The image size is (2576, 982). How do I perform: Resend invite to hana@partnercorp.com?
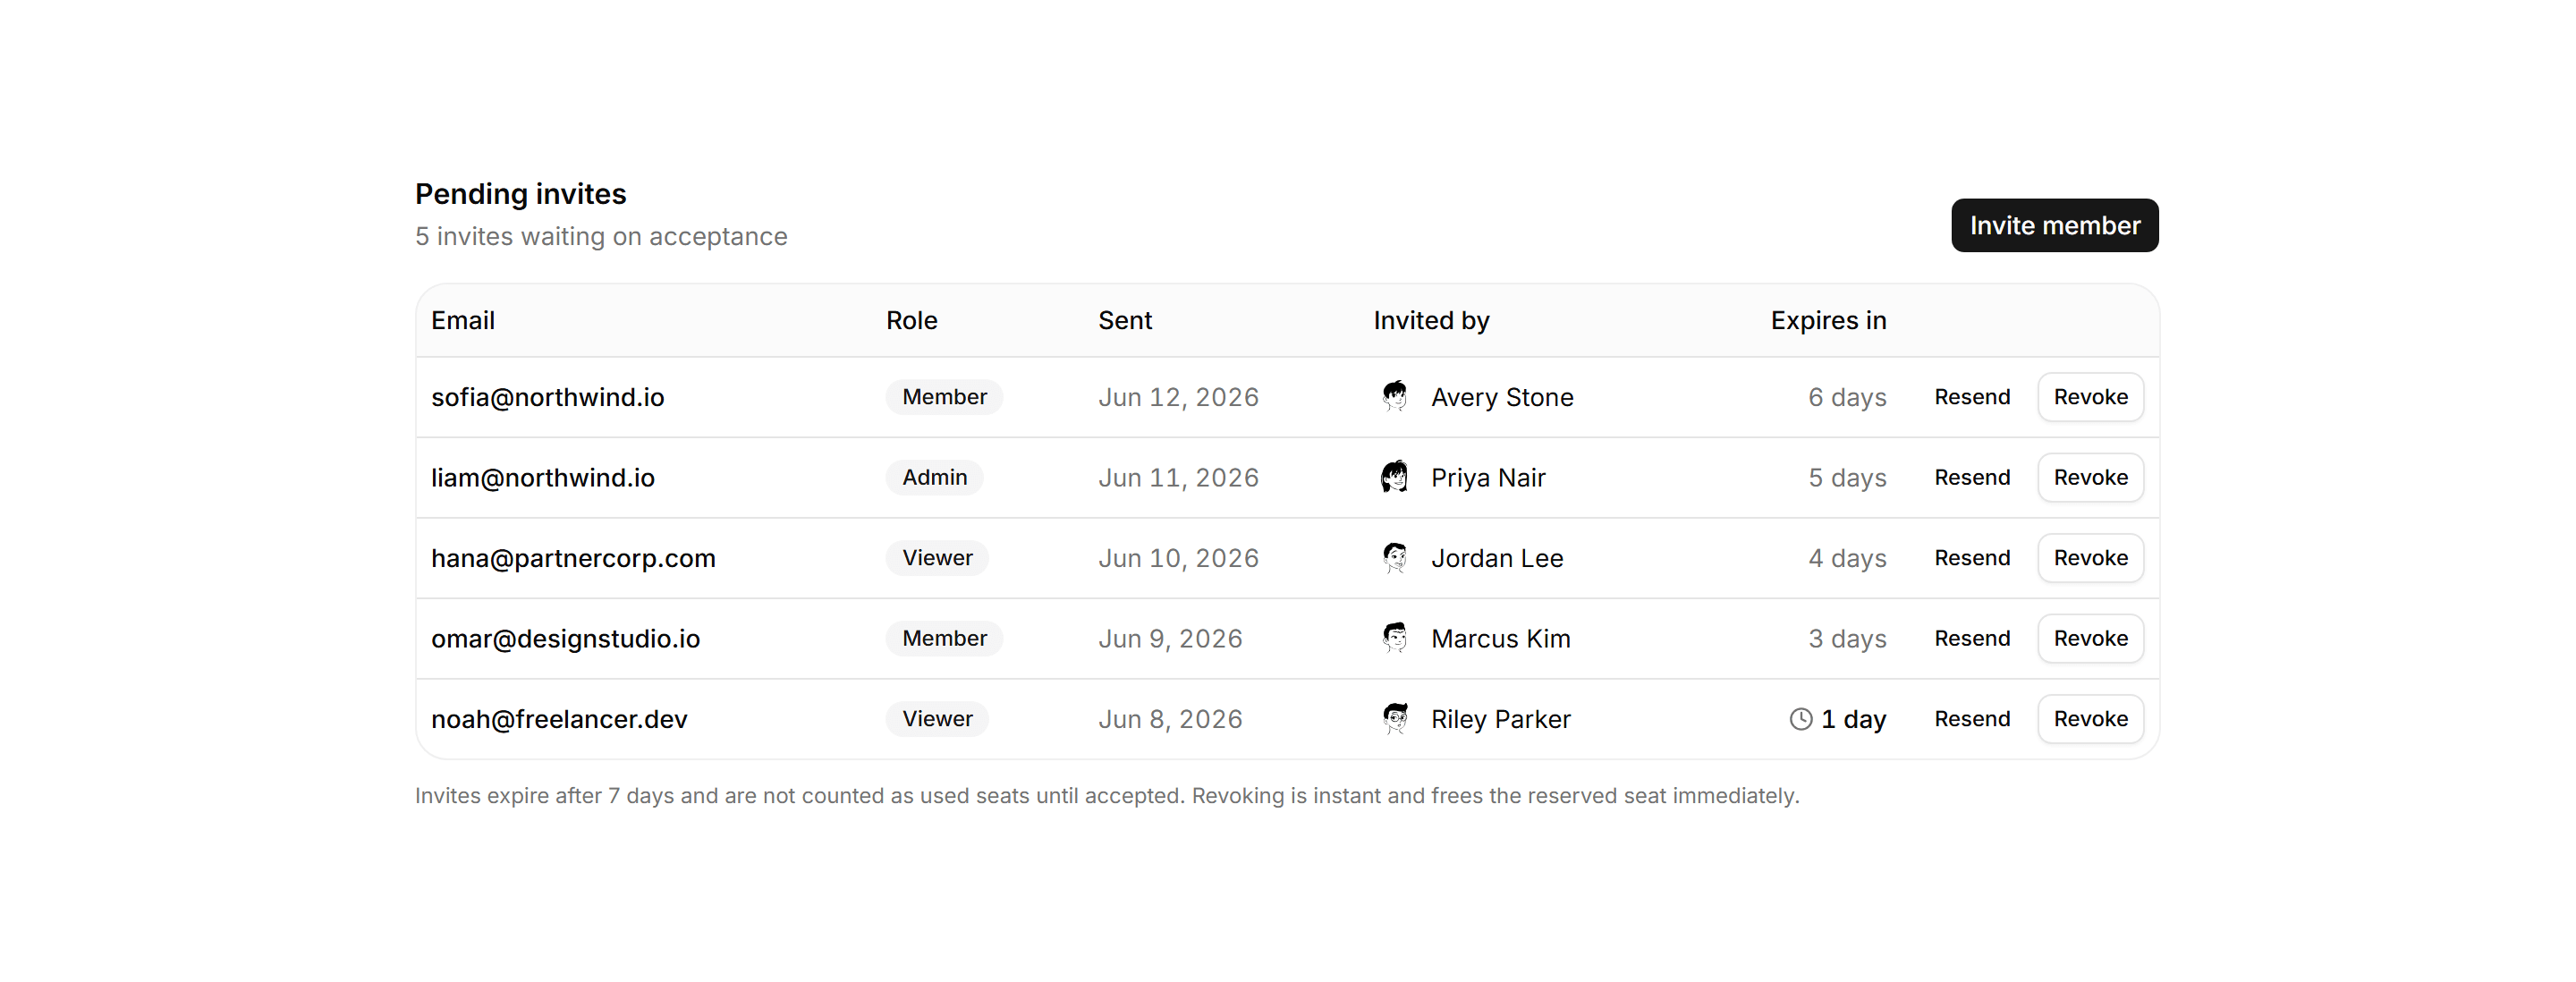click(x=1971, y=558)
